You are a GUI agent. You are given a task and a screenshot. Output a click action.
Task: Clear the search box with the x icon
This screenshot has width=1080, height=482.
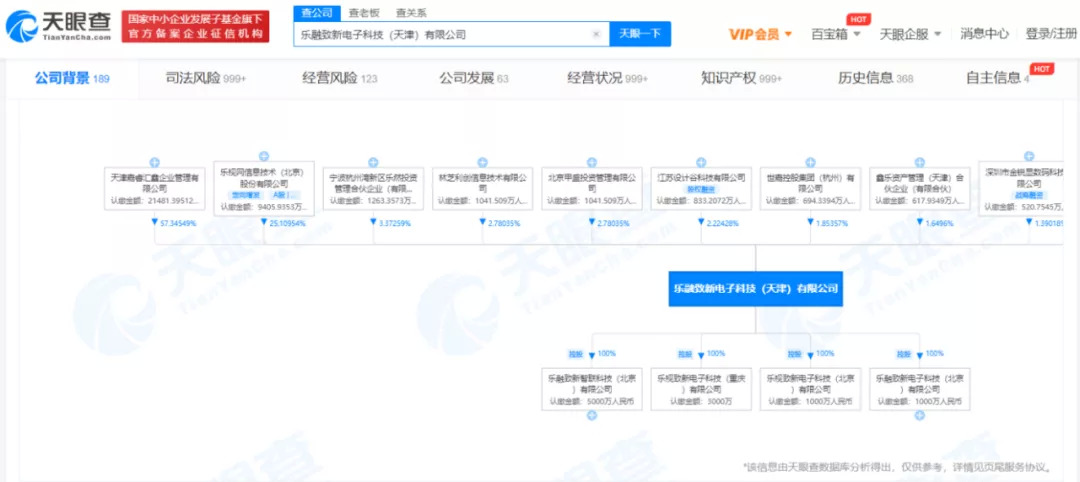coord(596,34)
